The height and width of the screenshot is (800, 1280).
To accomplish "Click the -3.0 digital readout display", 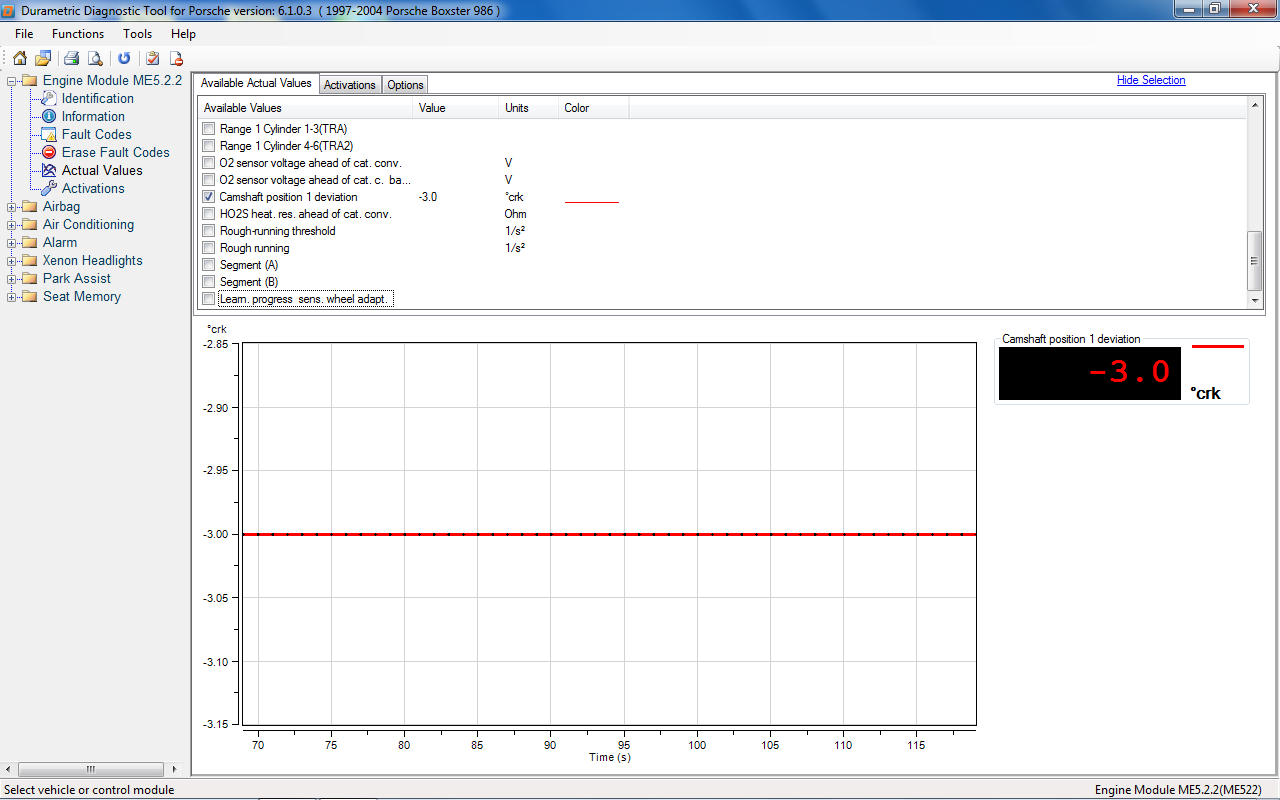I will (1090, 373).
